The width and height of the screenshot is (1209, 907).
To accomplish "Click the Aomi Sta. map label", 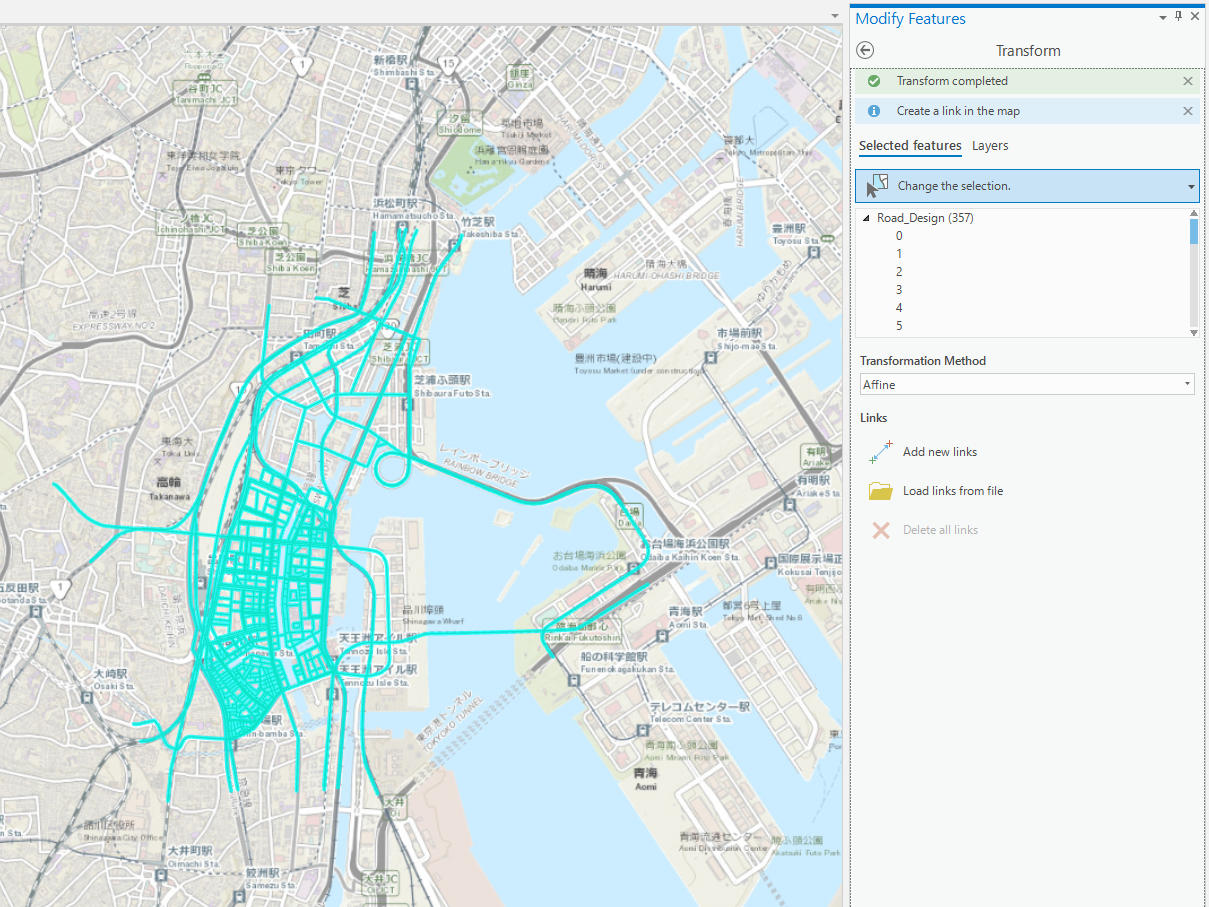I will 688,623.
